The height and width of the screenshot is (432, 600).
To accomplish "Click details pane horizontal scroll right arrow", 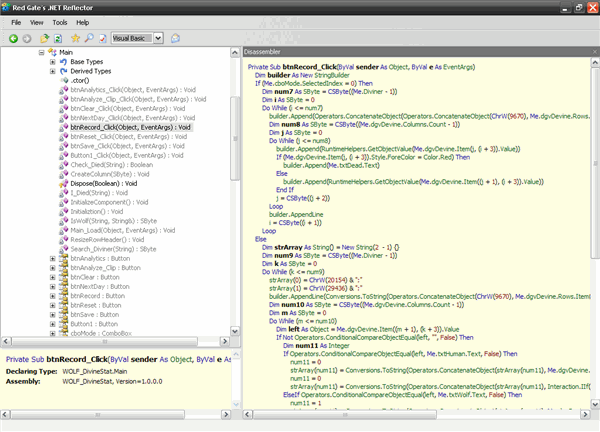I will coord(226,414).
